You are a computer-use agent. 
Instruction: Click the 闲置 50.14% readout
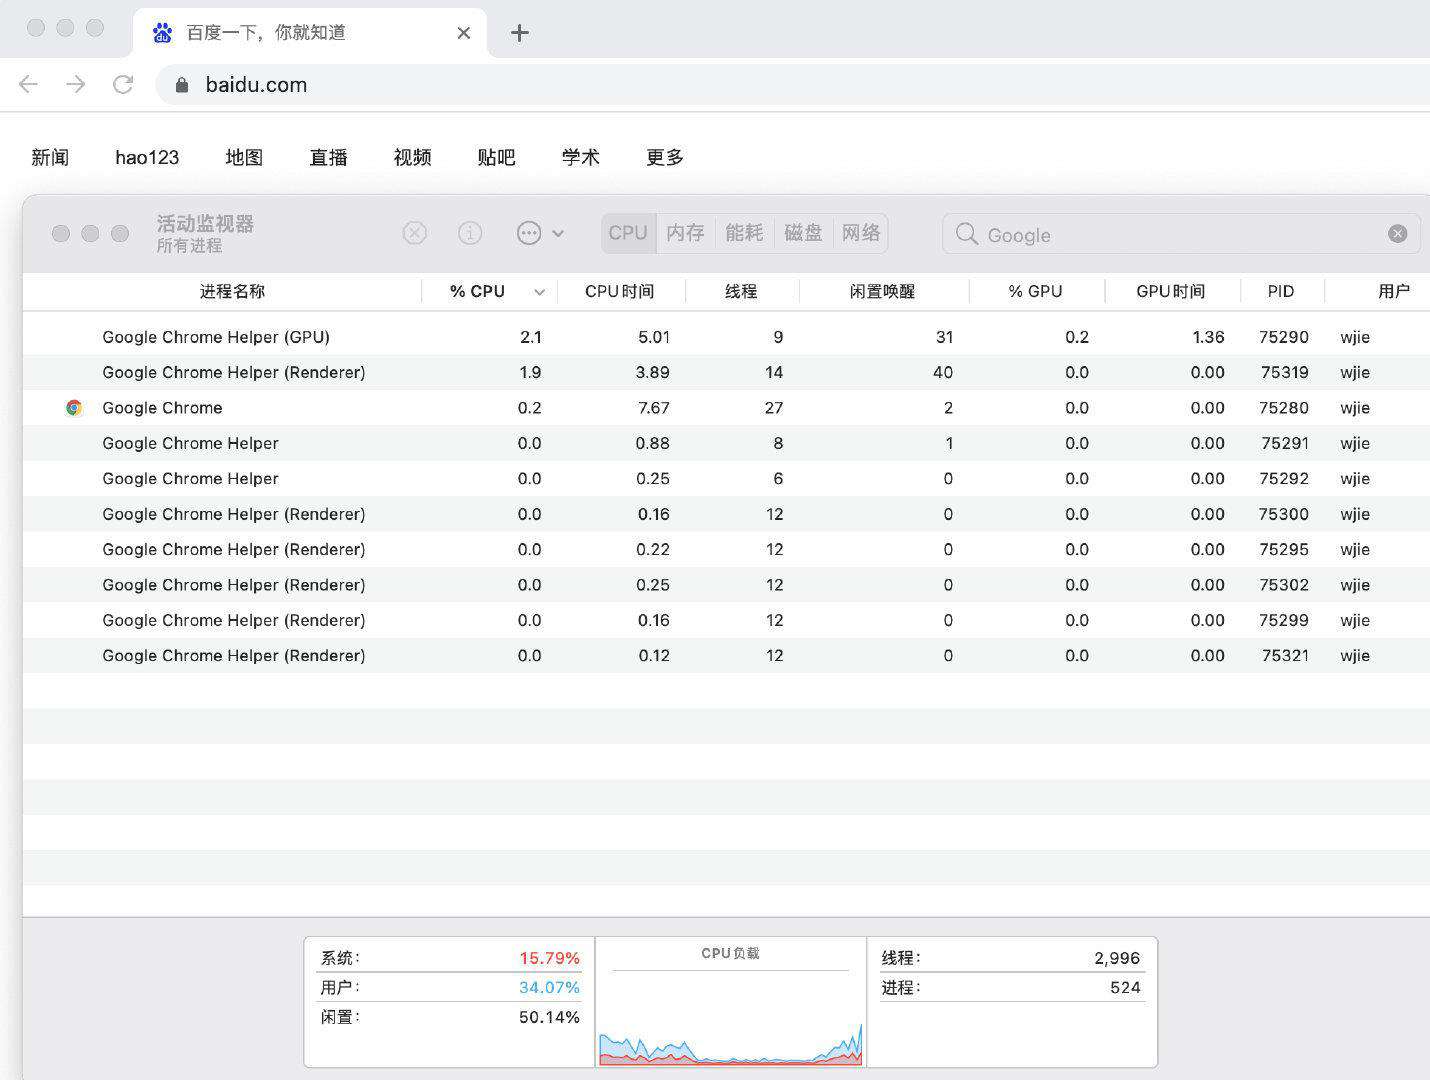[450, 1017]
